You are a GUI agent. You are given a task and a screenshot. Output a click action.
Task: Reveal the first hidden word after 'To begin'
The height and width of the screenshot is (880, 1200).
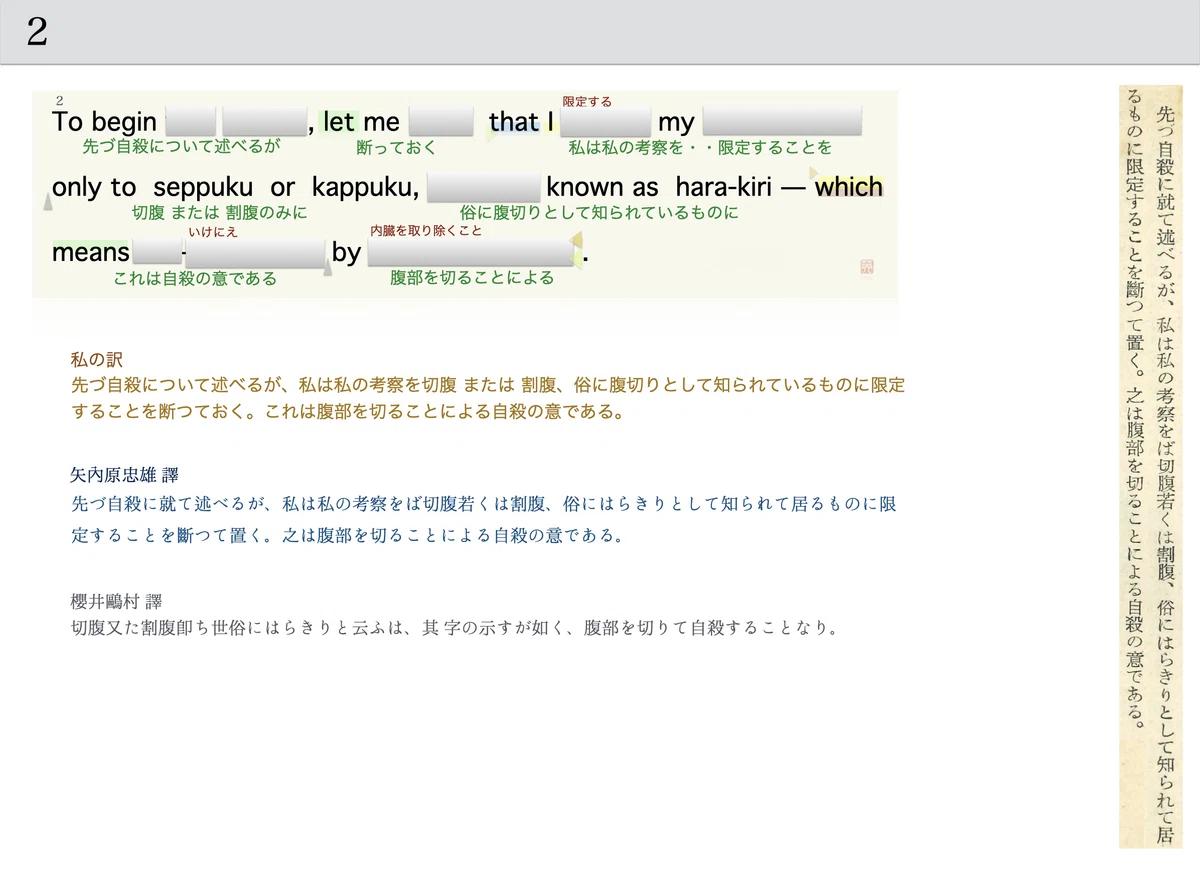pyautogui.click(x=190, y=121)
